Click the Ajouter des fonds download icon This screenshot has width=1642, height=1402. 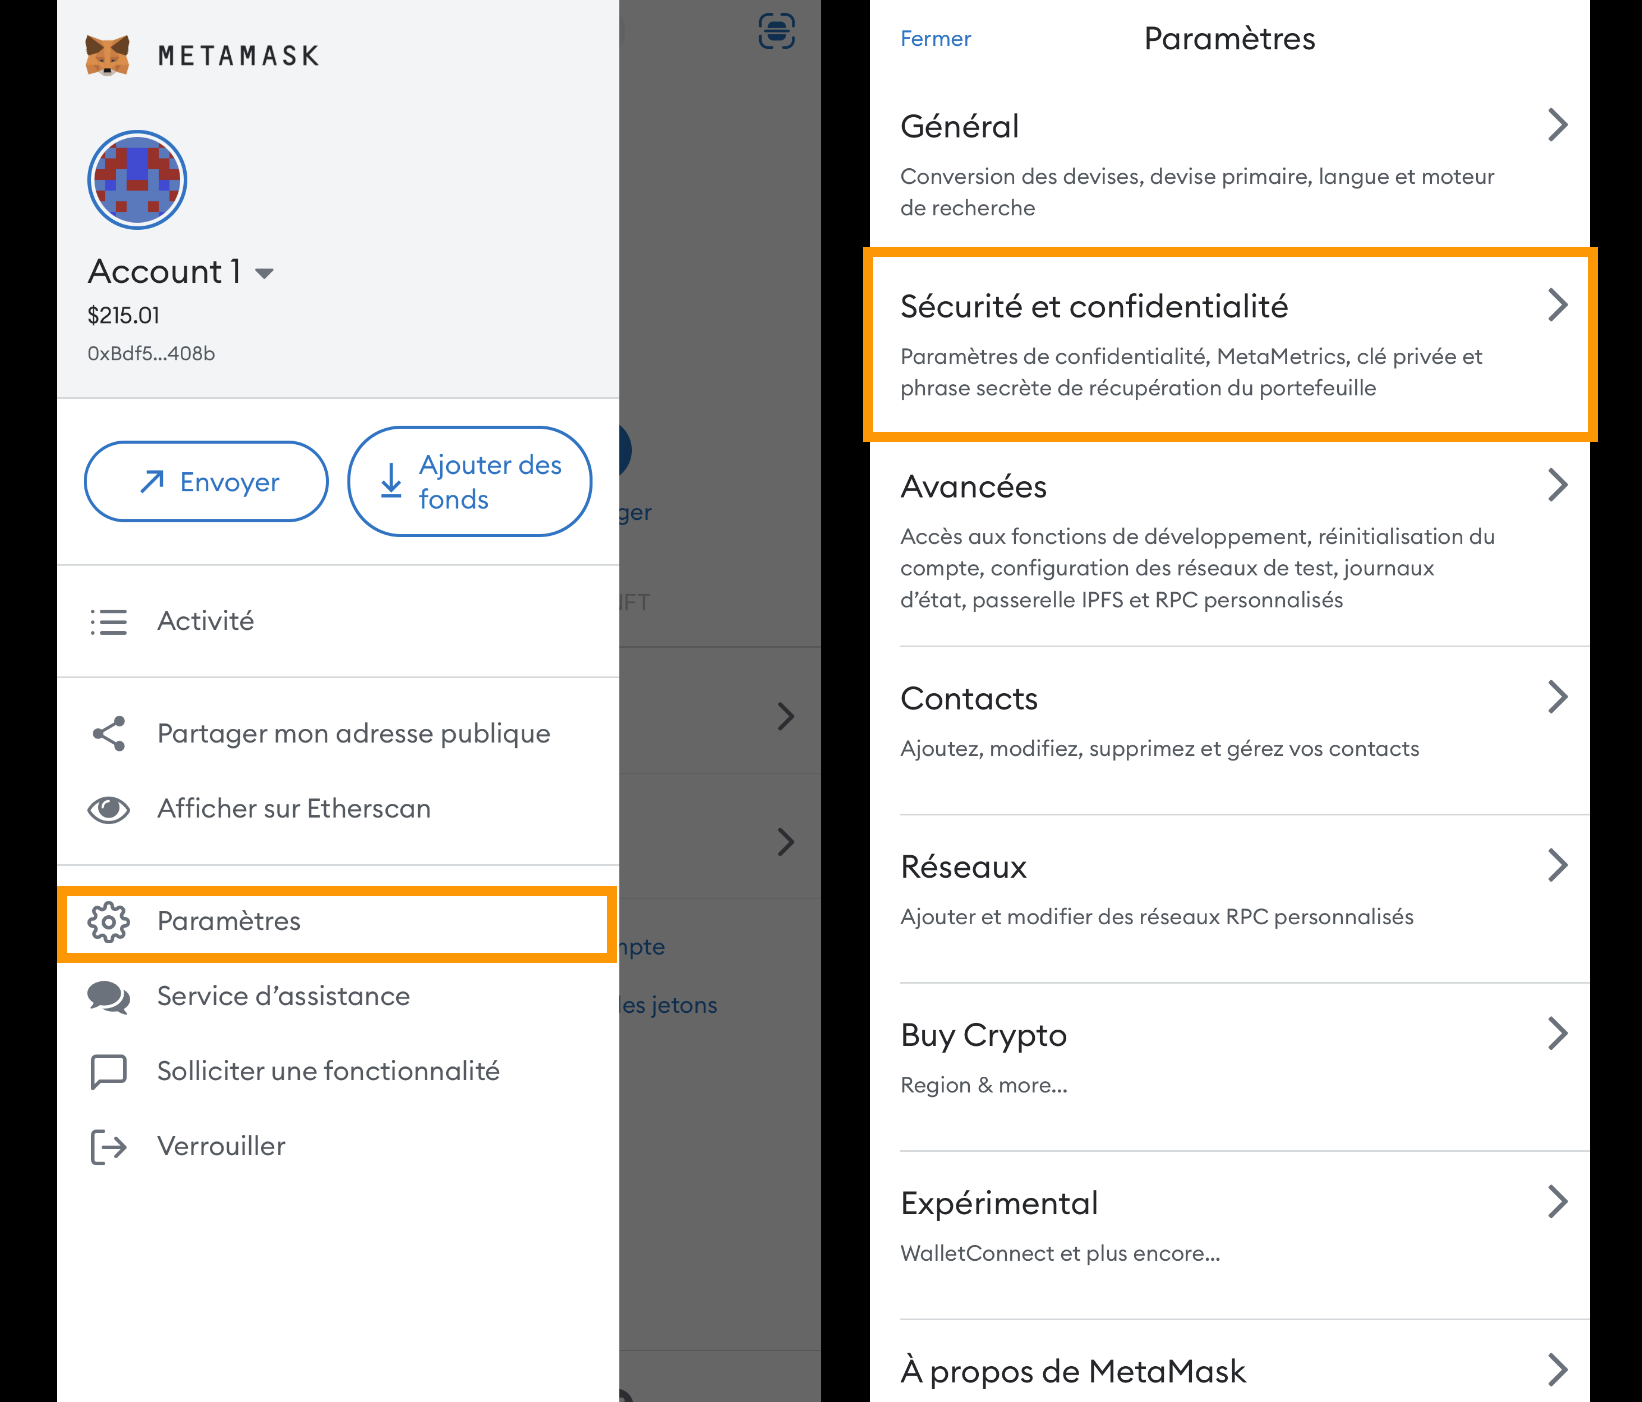(390, 482)
